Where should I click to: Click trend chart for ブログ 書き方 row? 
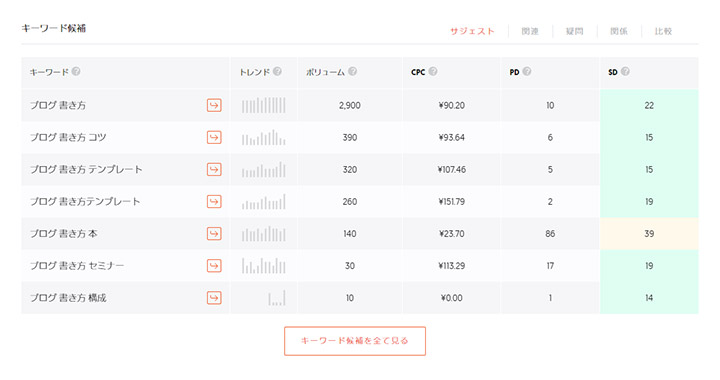click(x=264, y=105)
